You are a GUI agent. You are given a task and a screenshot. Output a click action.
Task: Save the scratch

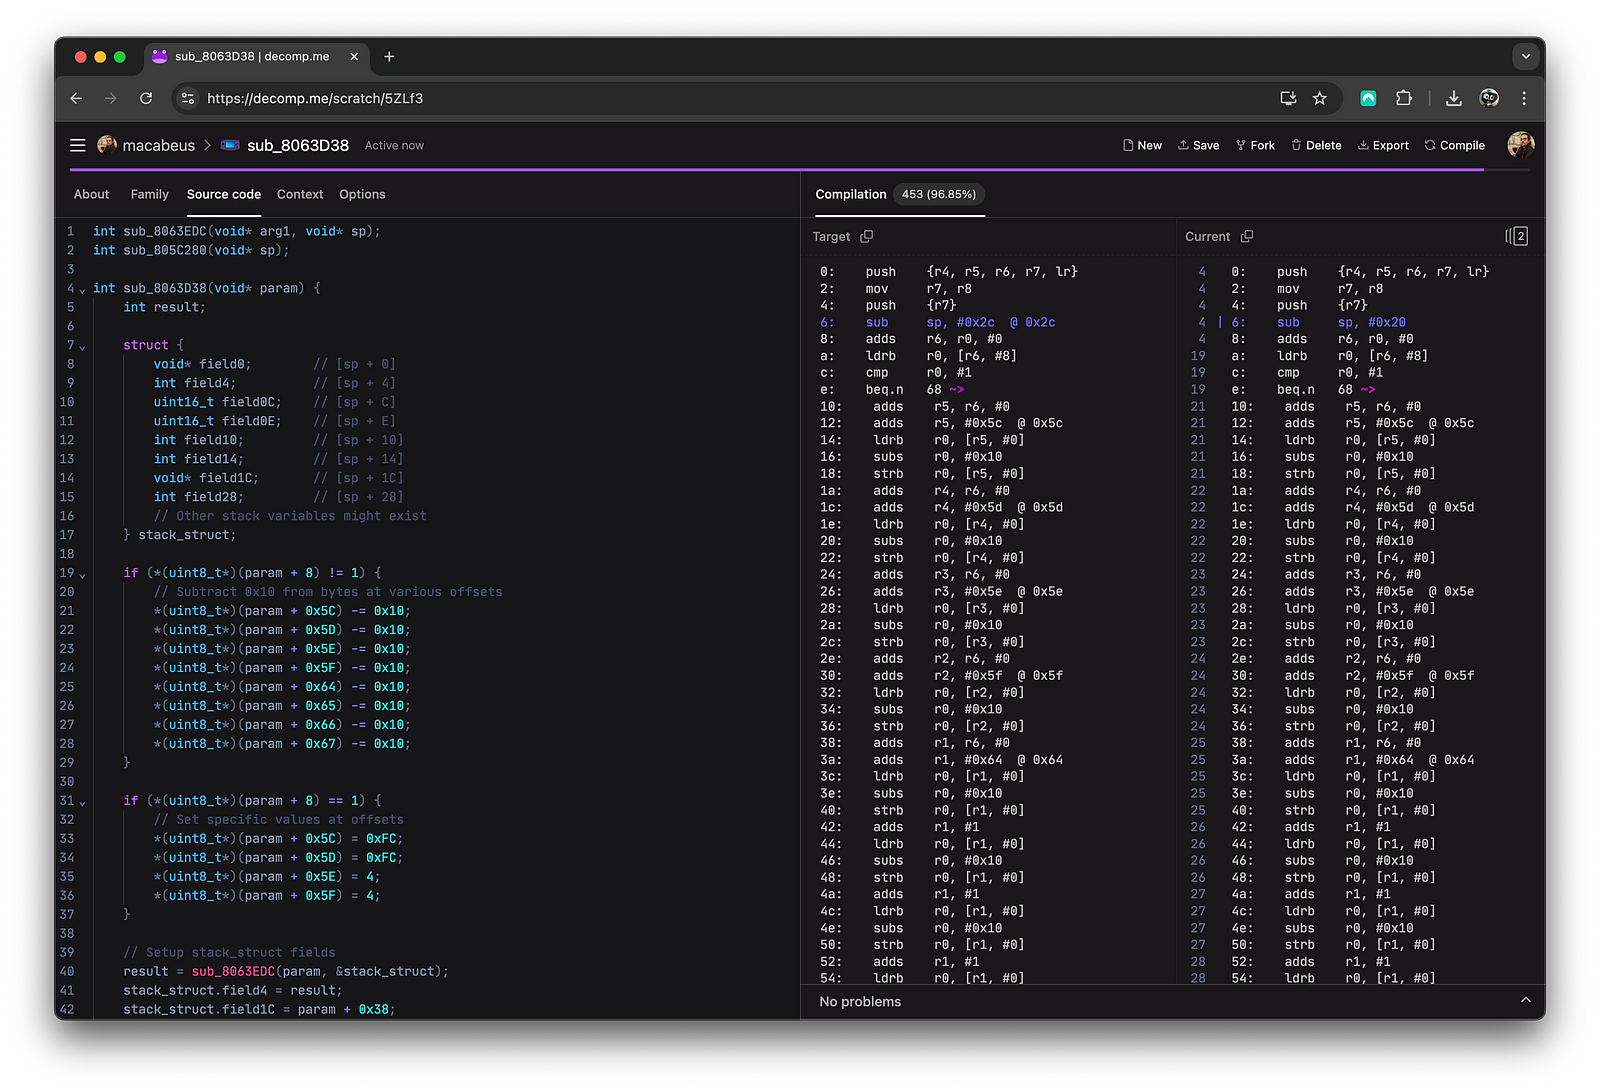pos(1198,145)
